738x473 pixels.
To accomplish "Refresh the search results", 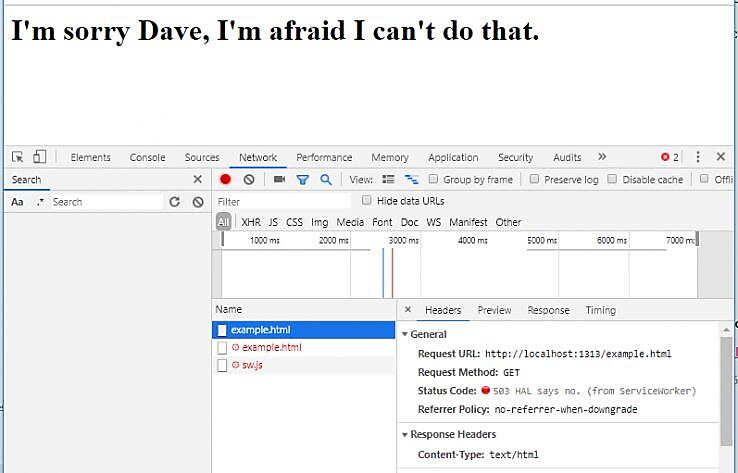I will click(x=174, y=202).
